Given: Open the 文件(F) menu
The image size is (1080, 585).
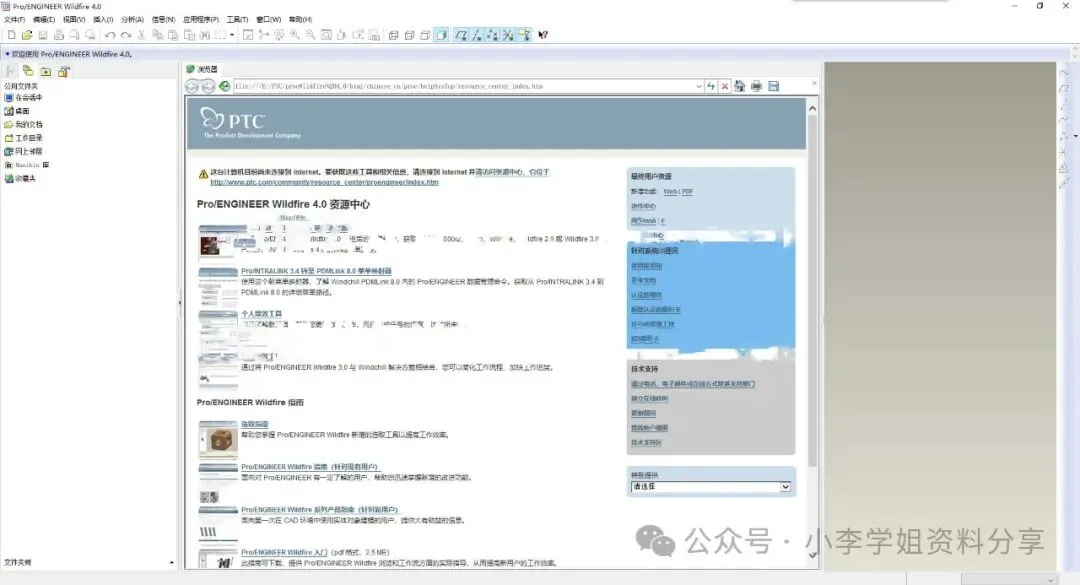Looking at the screenshot, I should 14,19.
